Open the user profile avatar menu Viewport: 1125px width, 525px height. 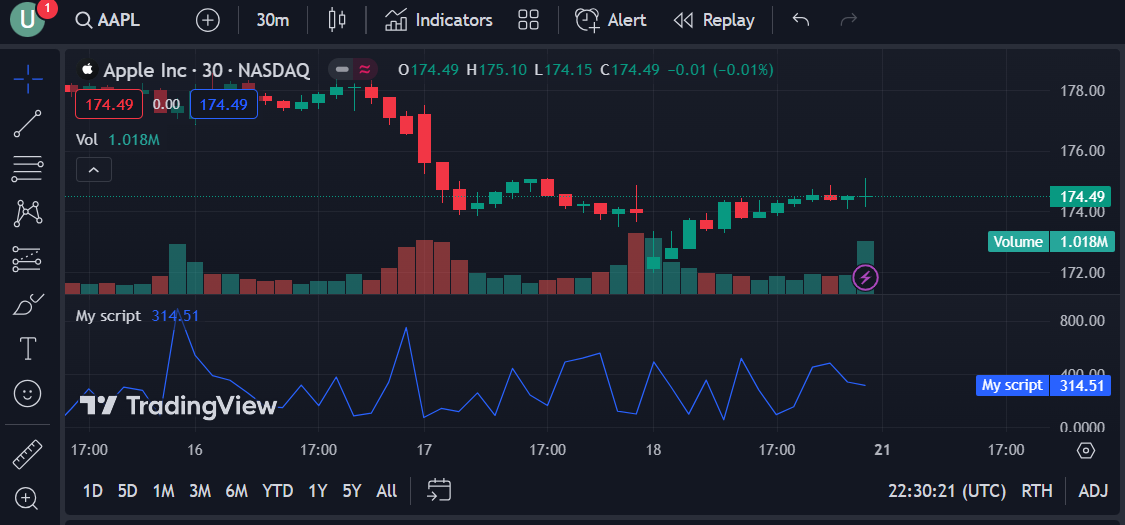point(27,19)
